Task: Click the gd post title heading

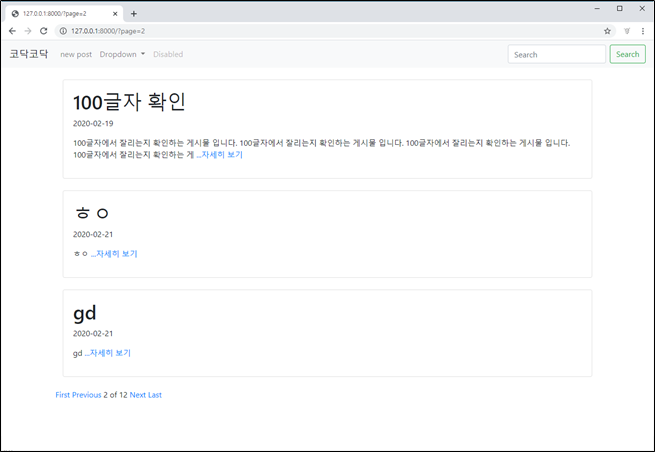Action: (x=85, y=312)
